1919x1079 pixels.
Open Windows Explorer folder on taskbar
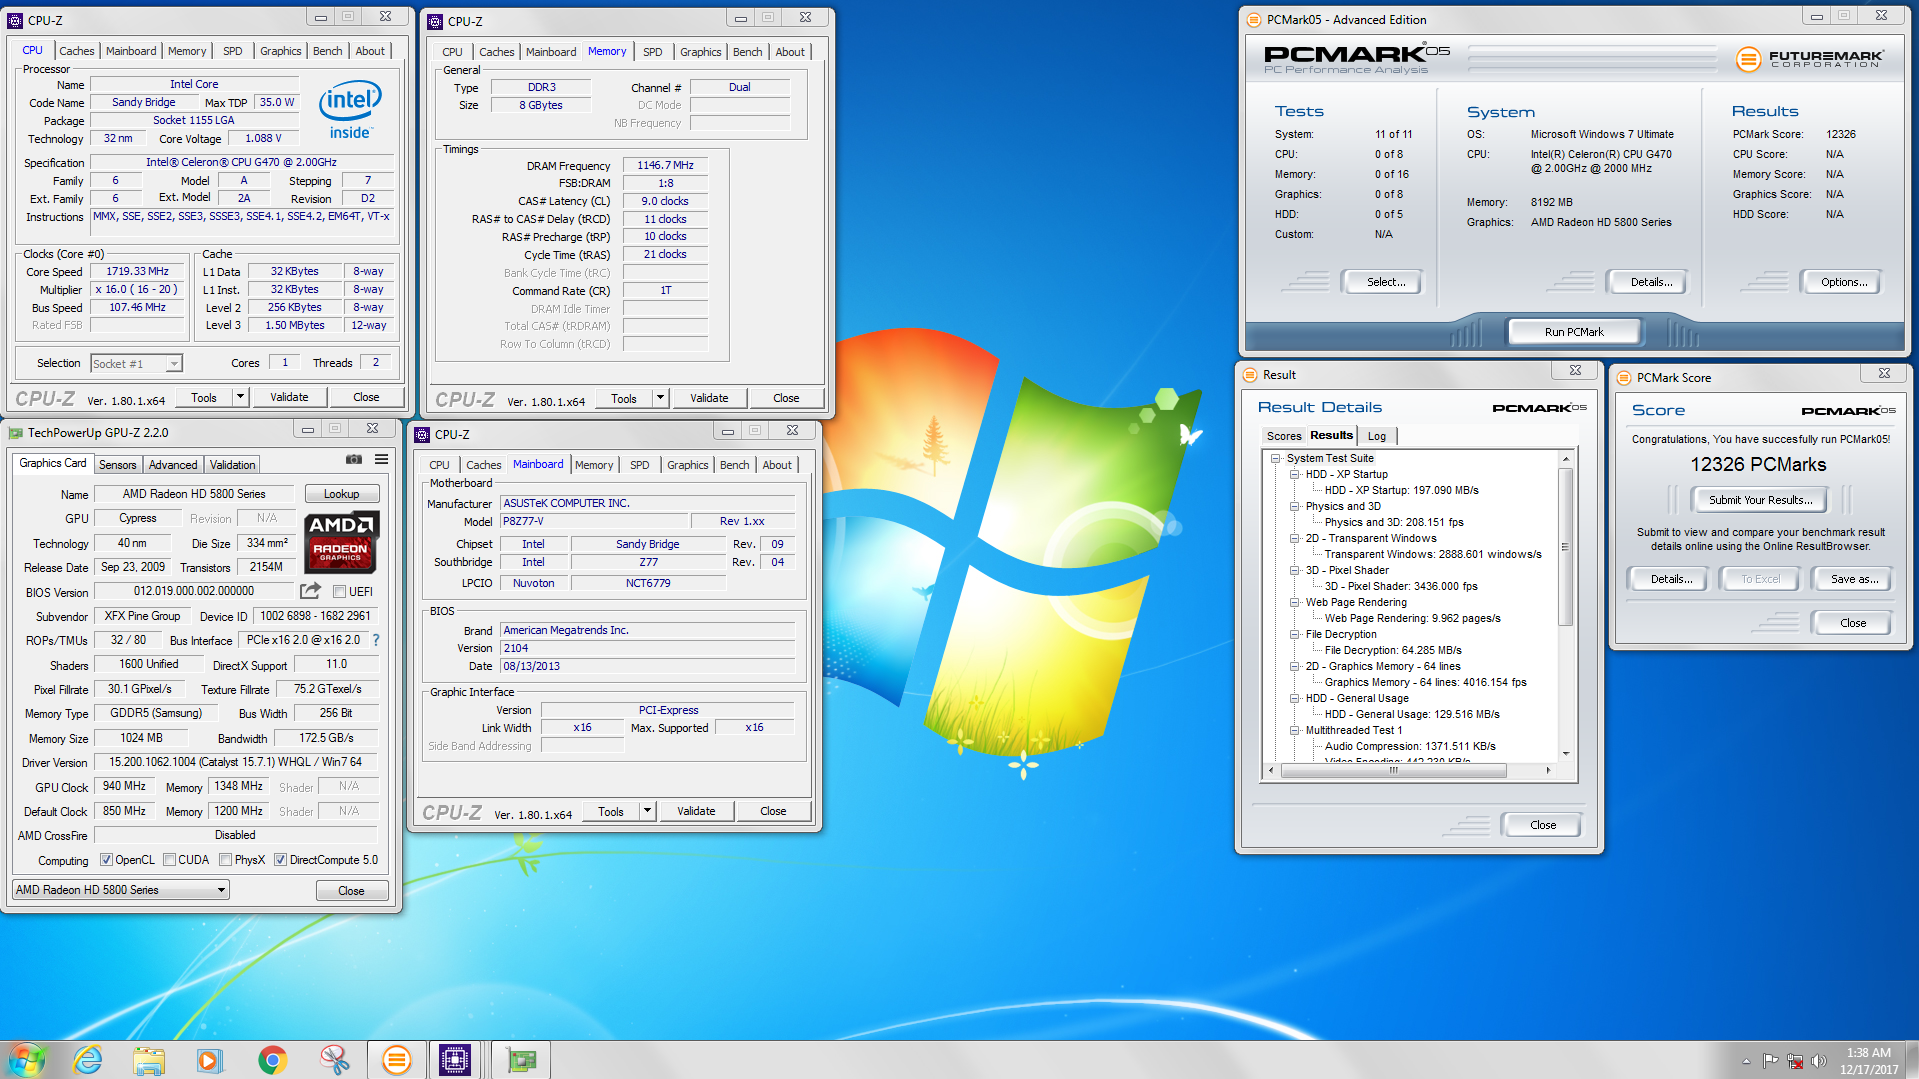[149, 1060]
